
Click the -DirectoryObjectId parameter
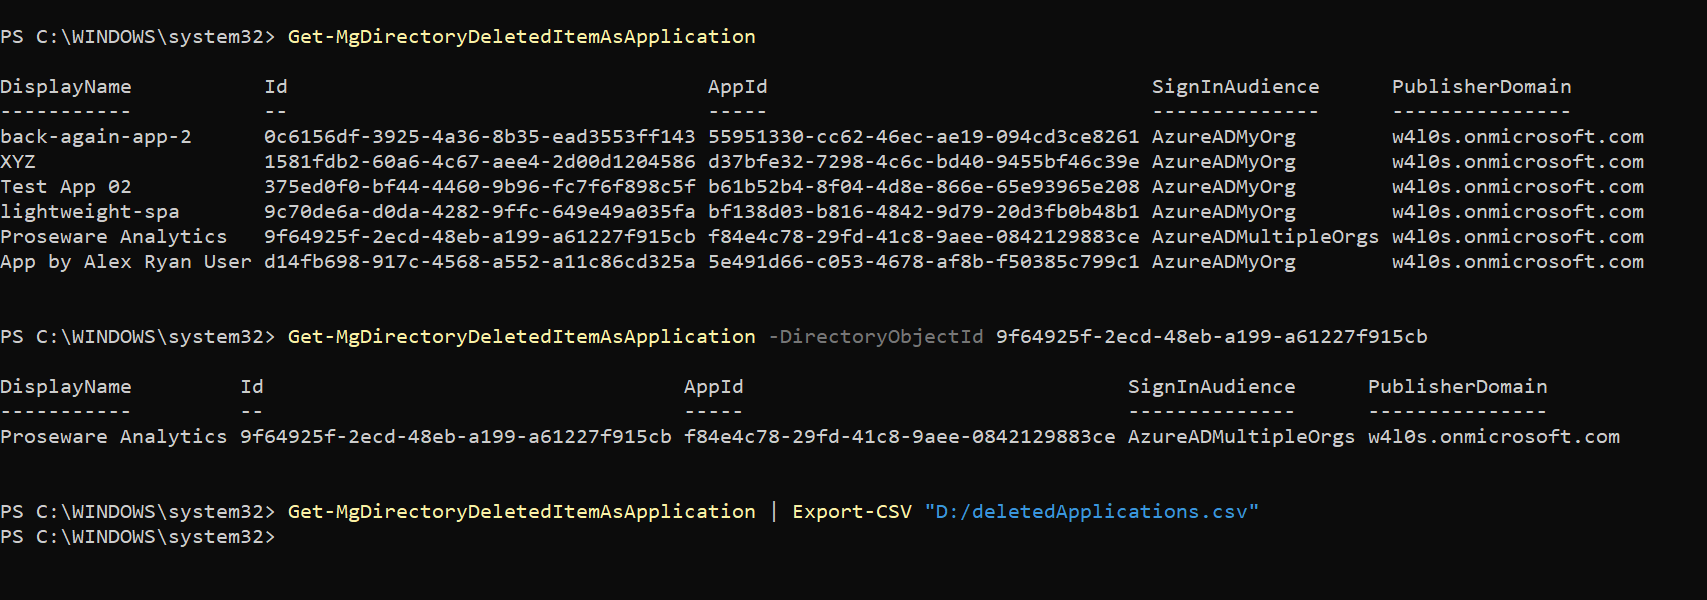876,337
